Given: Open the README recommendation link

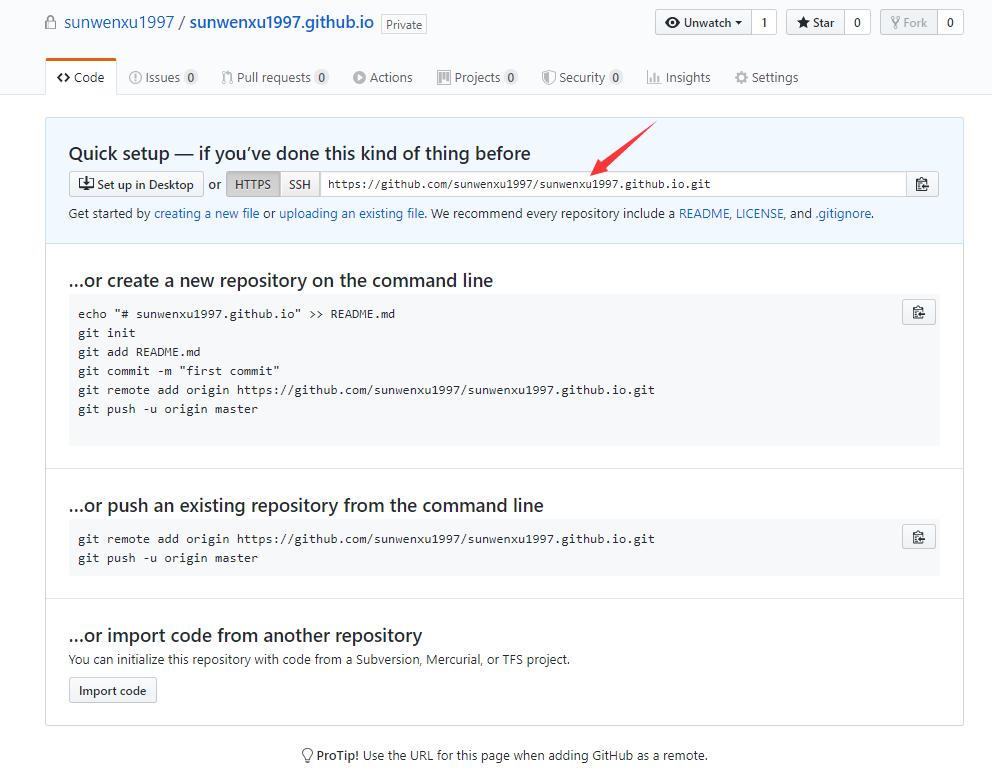Looking at the screenshot, I should tap(704, 214).
